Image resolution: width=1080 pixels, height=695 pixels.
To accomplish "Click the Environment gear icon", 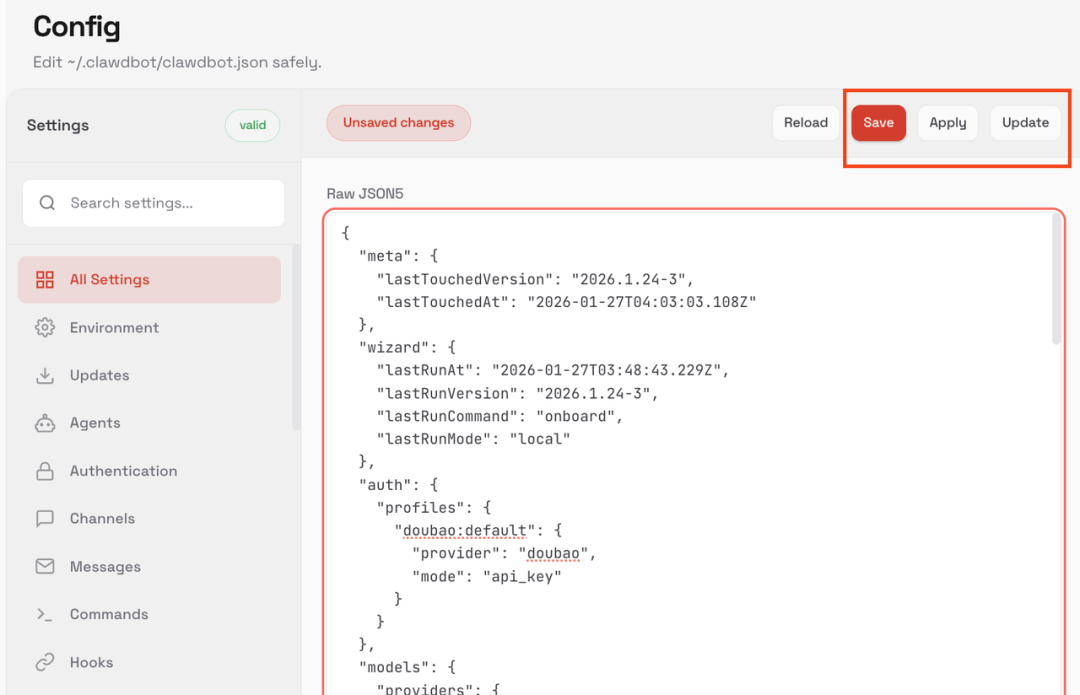I will tap(45, 328).
